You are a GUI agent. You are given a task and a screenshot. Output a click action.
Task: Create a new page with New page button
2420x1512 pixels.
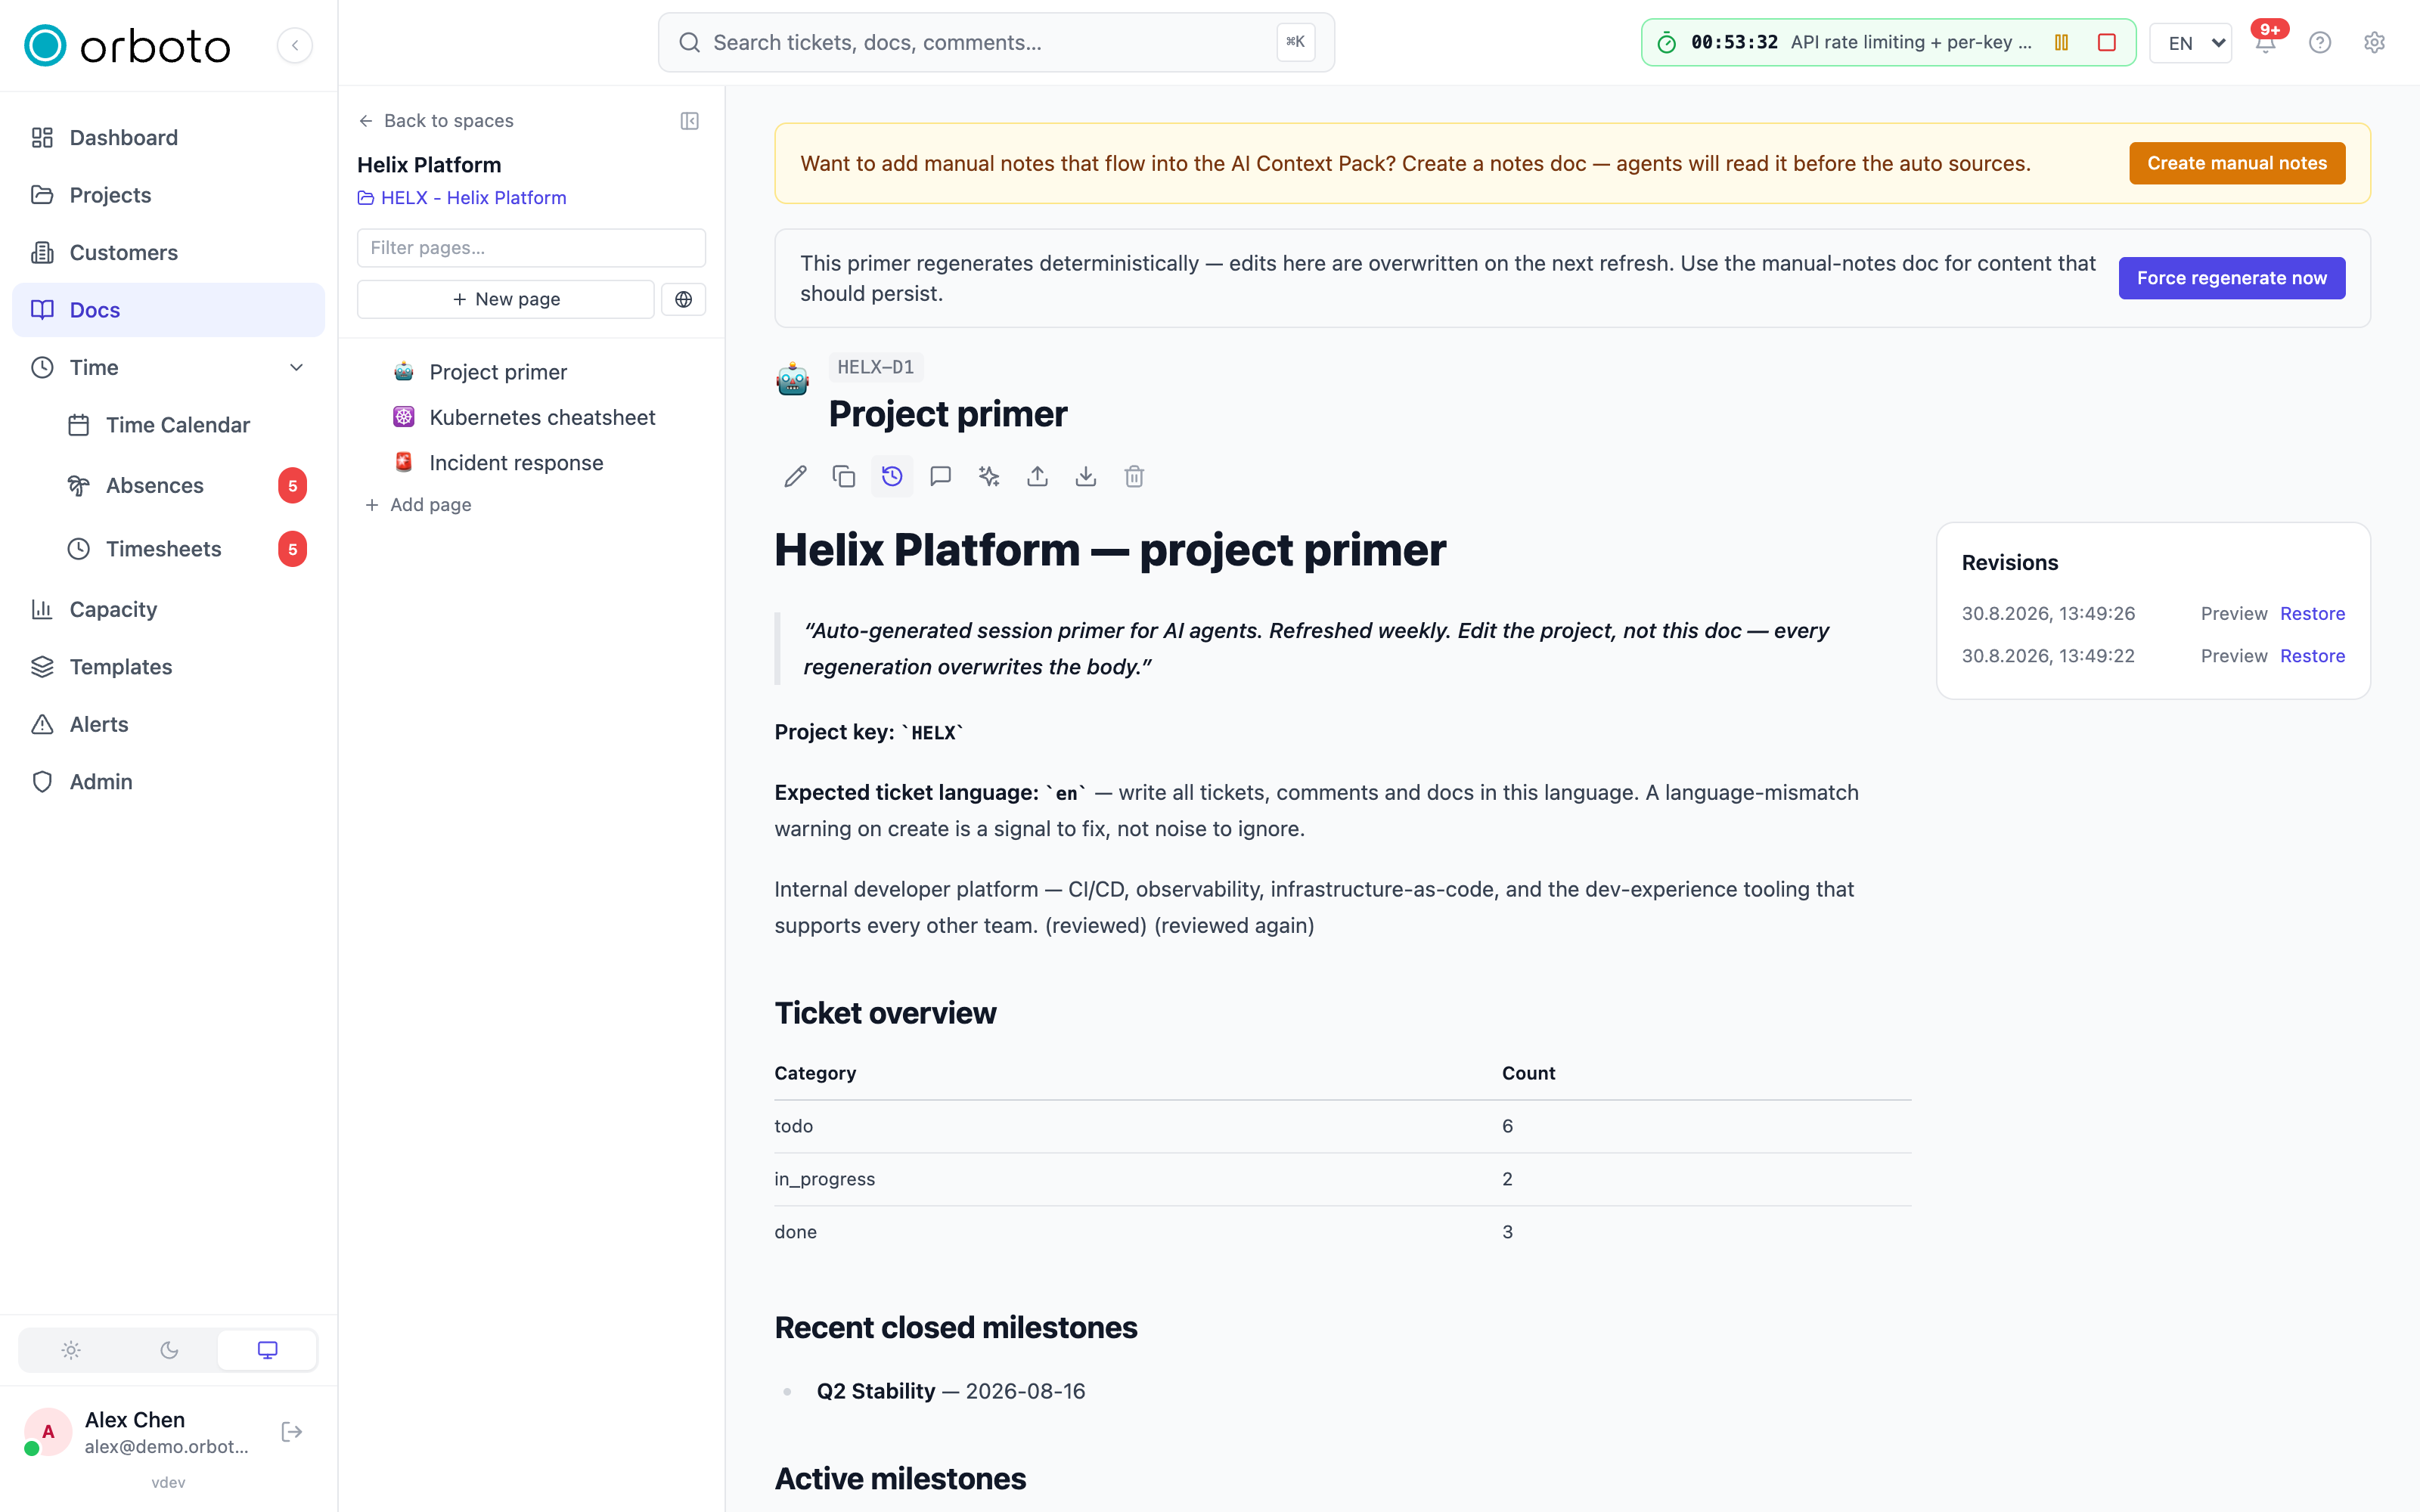pos(506,299)
